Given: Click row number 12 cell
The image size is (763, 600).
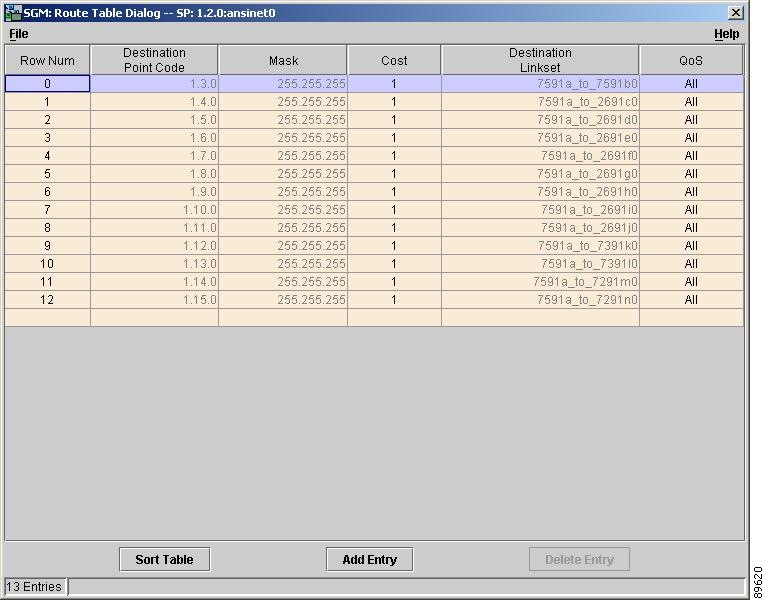Looking at the screenshot, I should click(47, 300).
